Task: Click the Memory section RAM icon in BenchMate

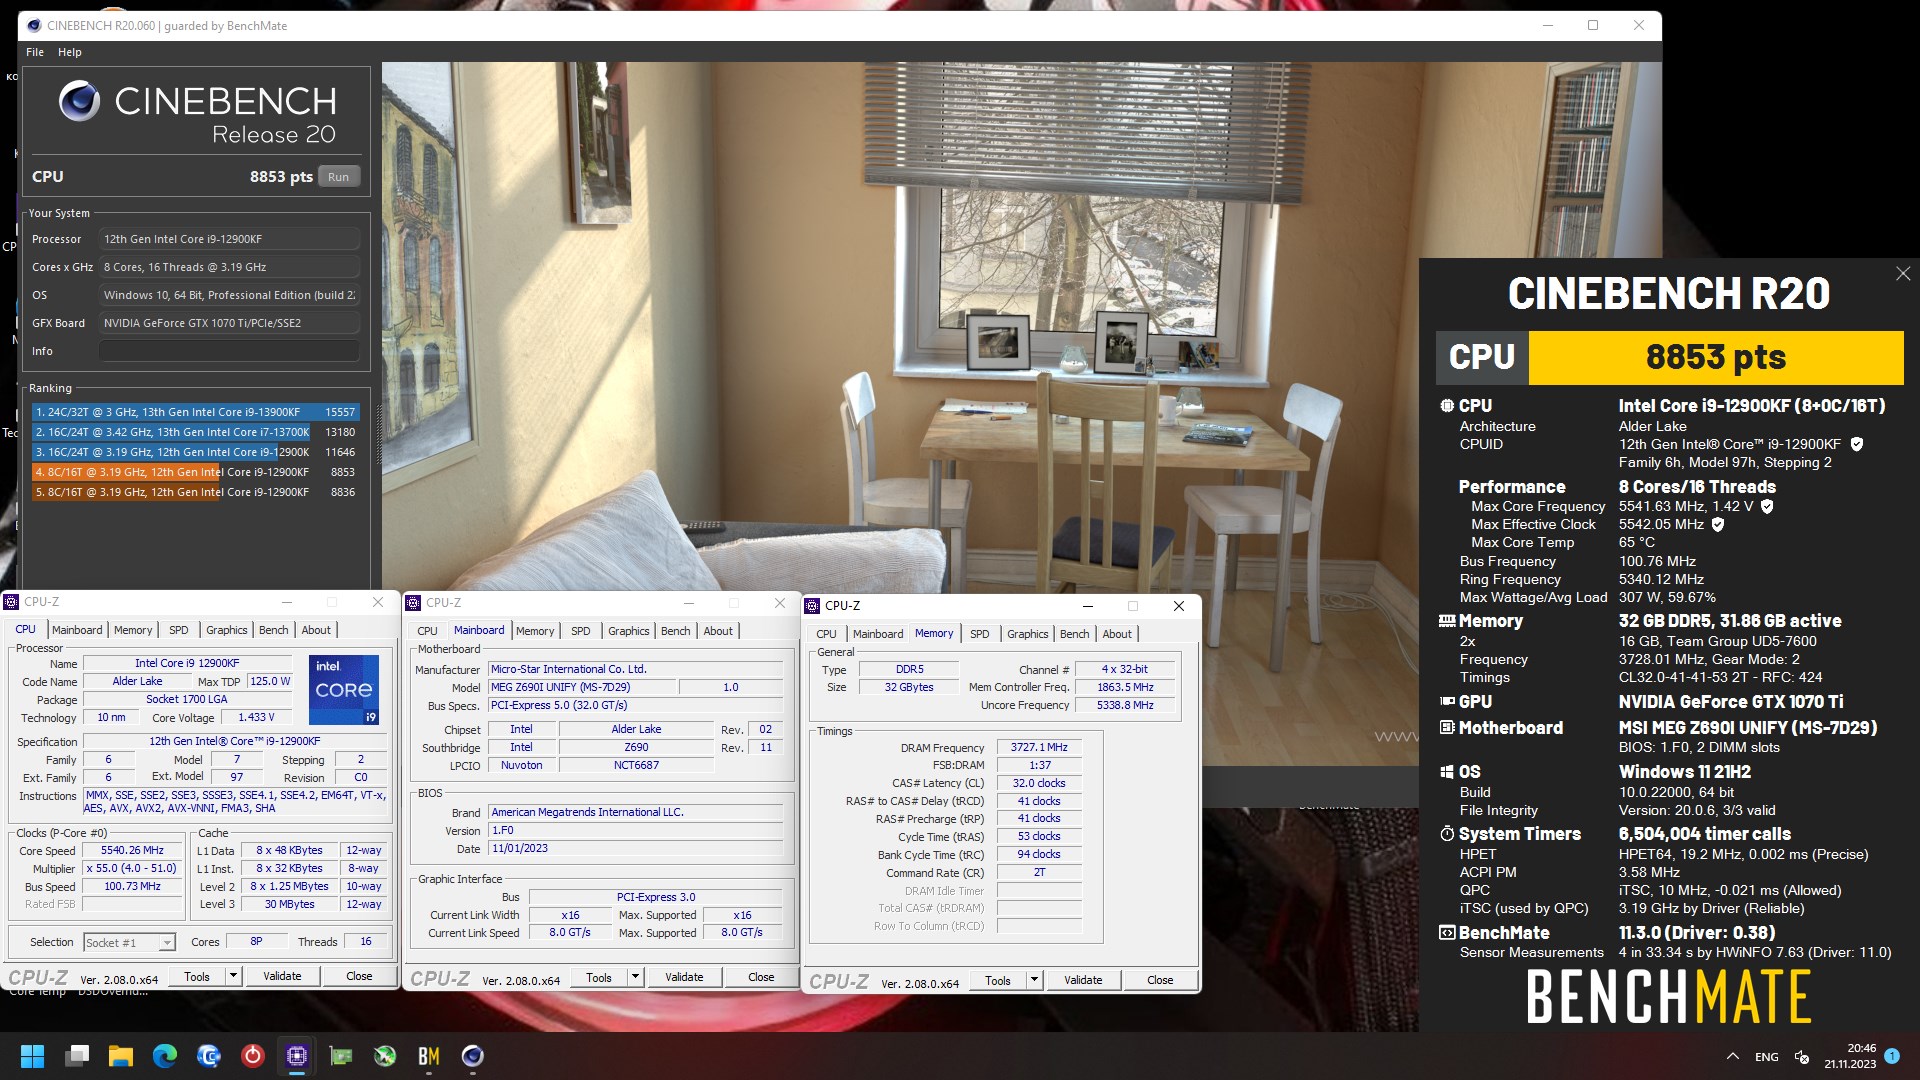Action: point(1446,621)
